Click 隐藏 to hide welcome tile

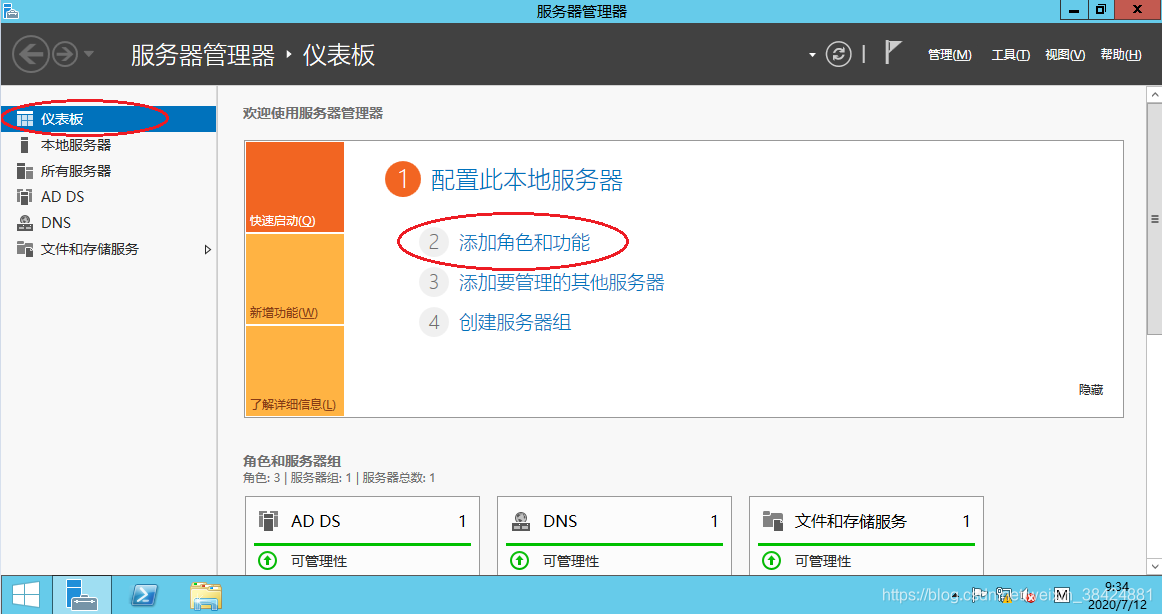click(1091, 390)
